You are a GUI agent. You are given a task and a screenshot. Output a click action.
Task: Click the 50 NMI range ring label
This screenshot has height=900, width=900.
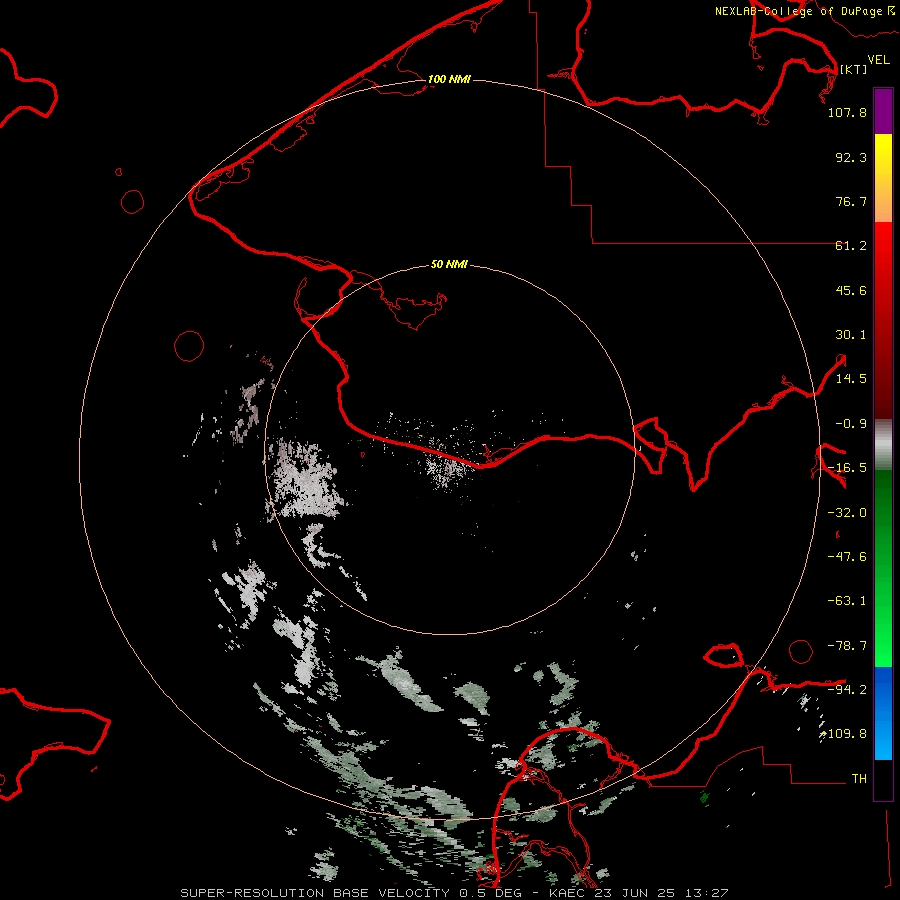coord(449,264)
